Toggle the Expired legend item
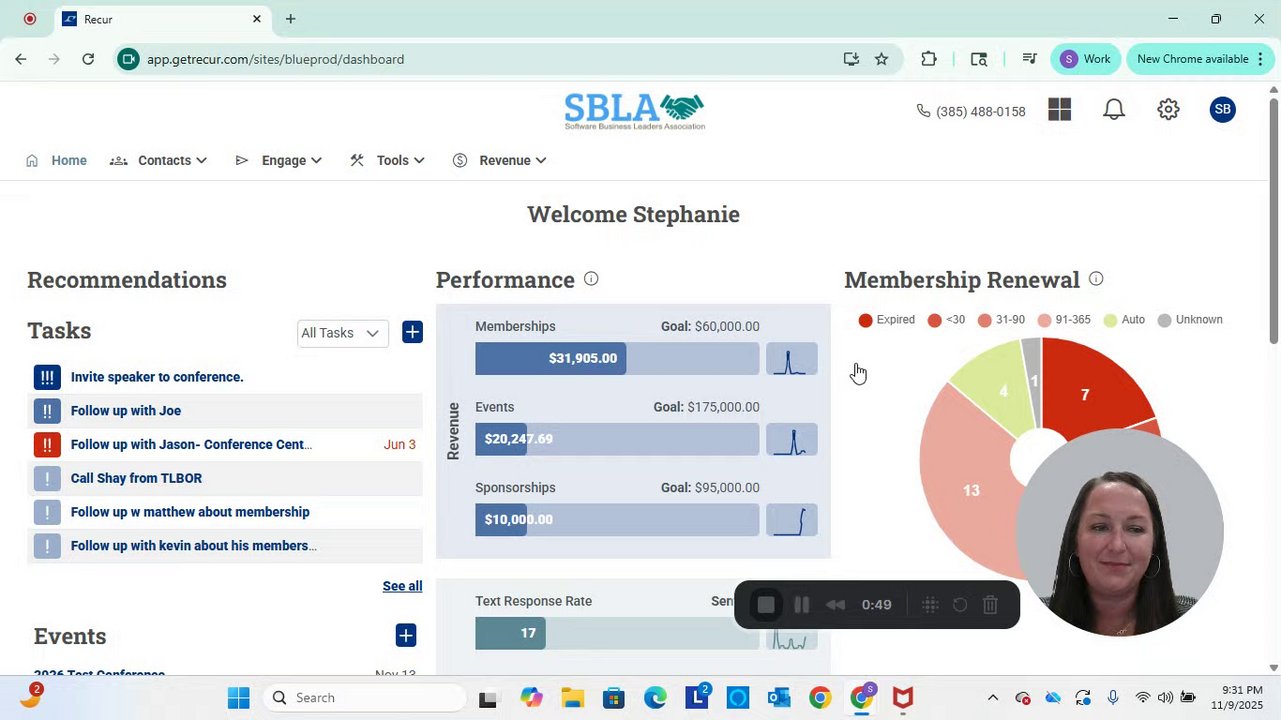1281x720 pixels. 887,320
